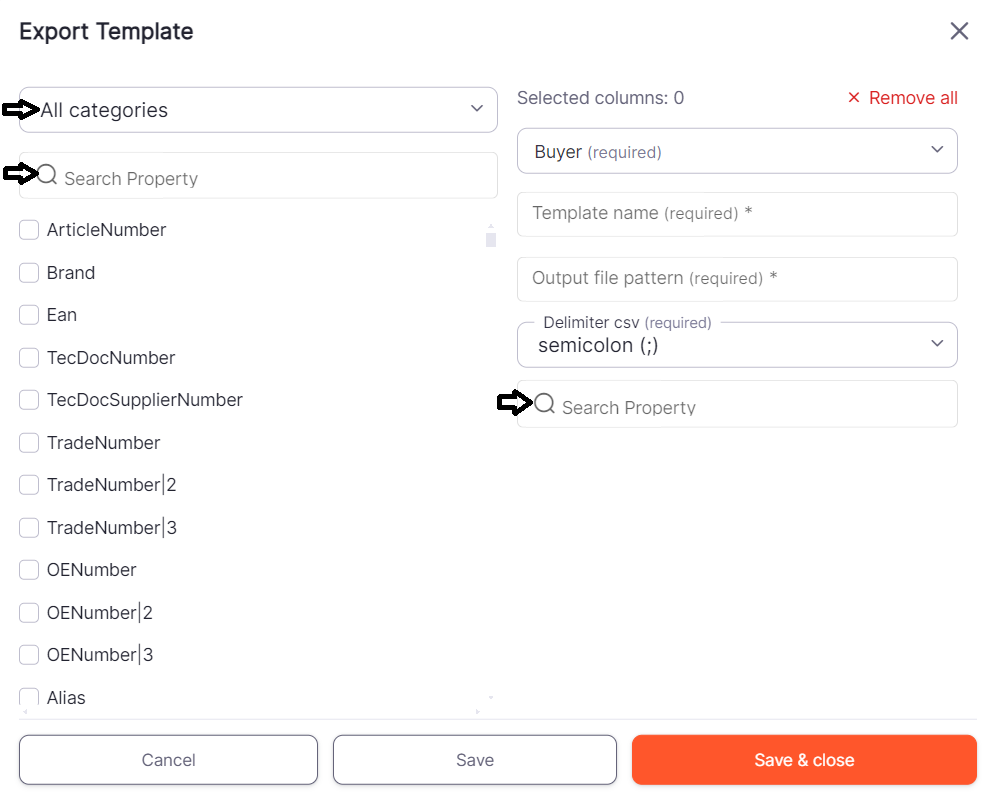Image resolution: width=990 pixels, height=801 pixels.
Task: Focus the Template name input field
Action: pyautogui.click(x=737, y=214)
